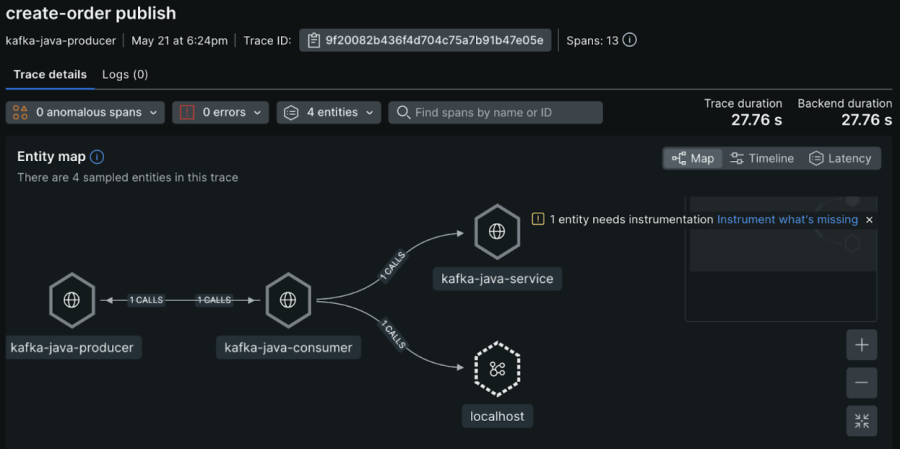Click the kafka-java-service node label
Screen dimensions: 900x449
tap(497, 279)
